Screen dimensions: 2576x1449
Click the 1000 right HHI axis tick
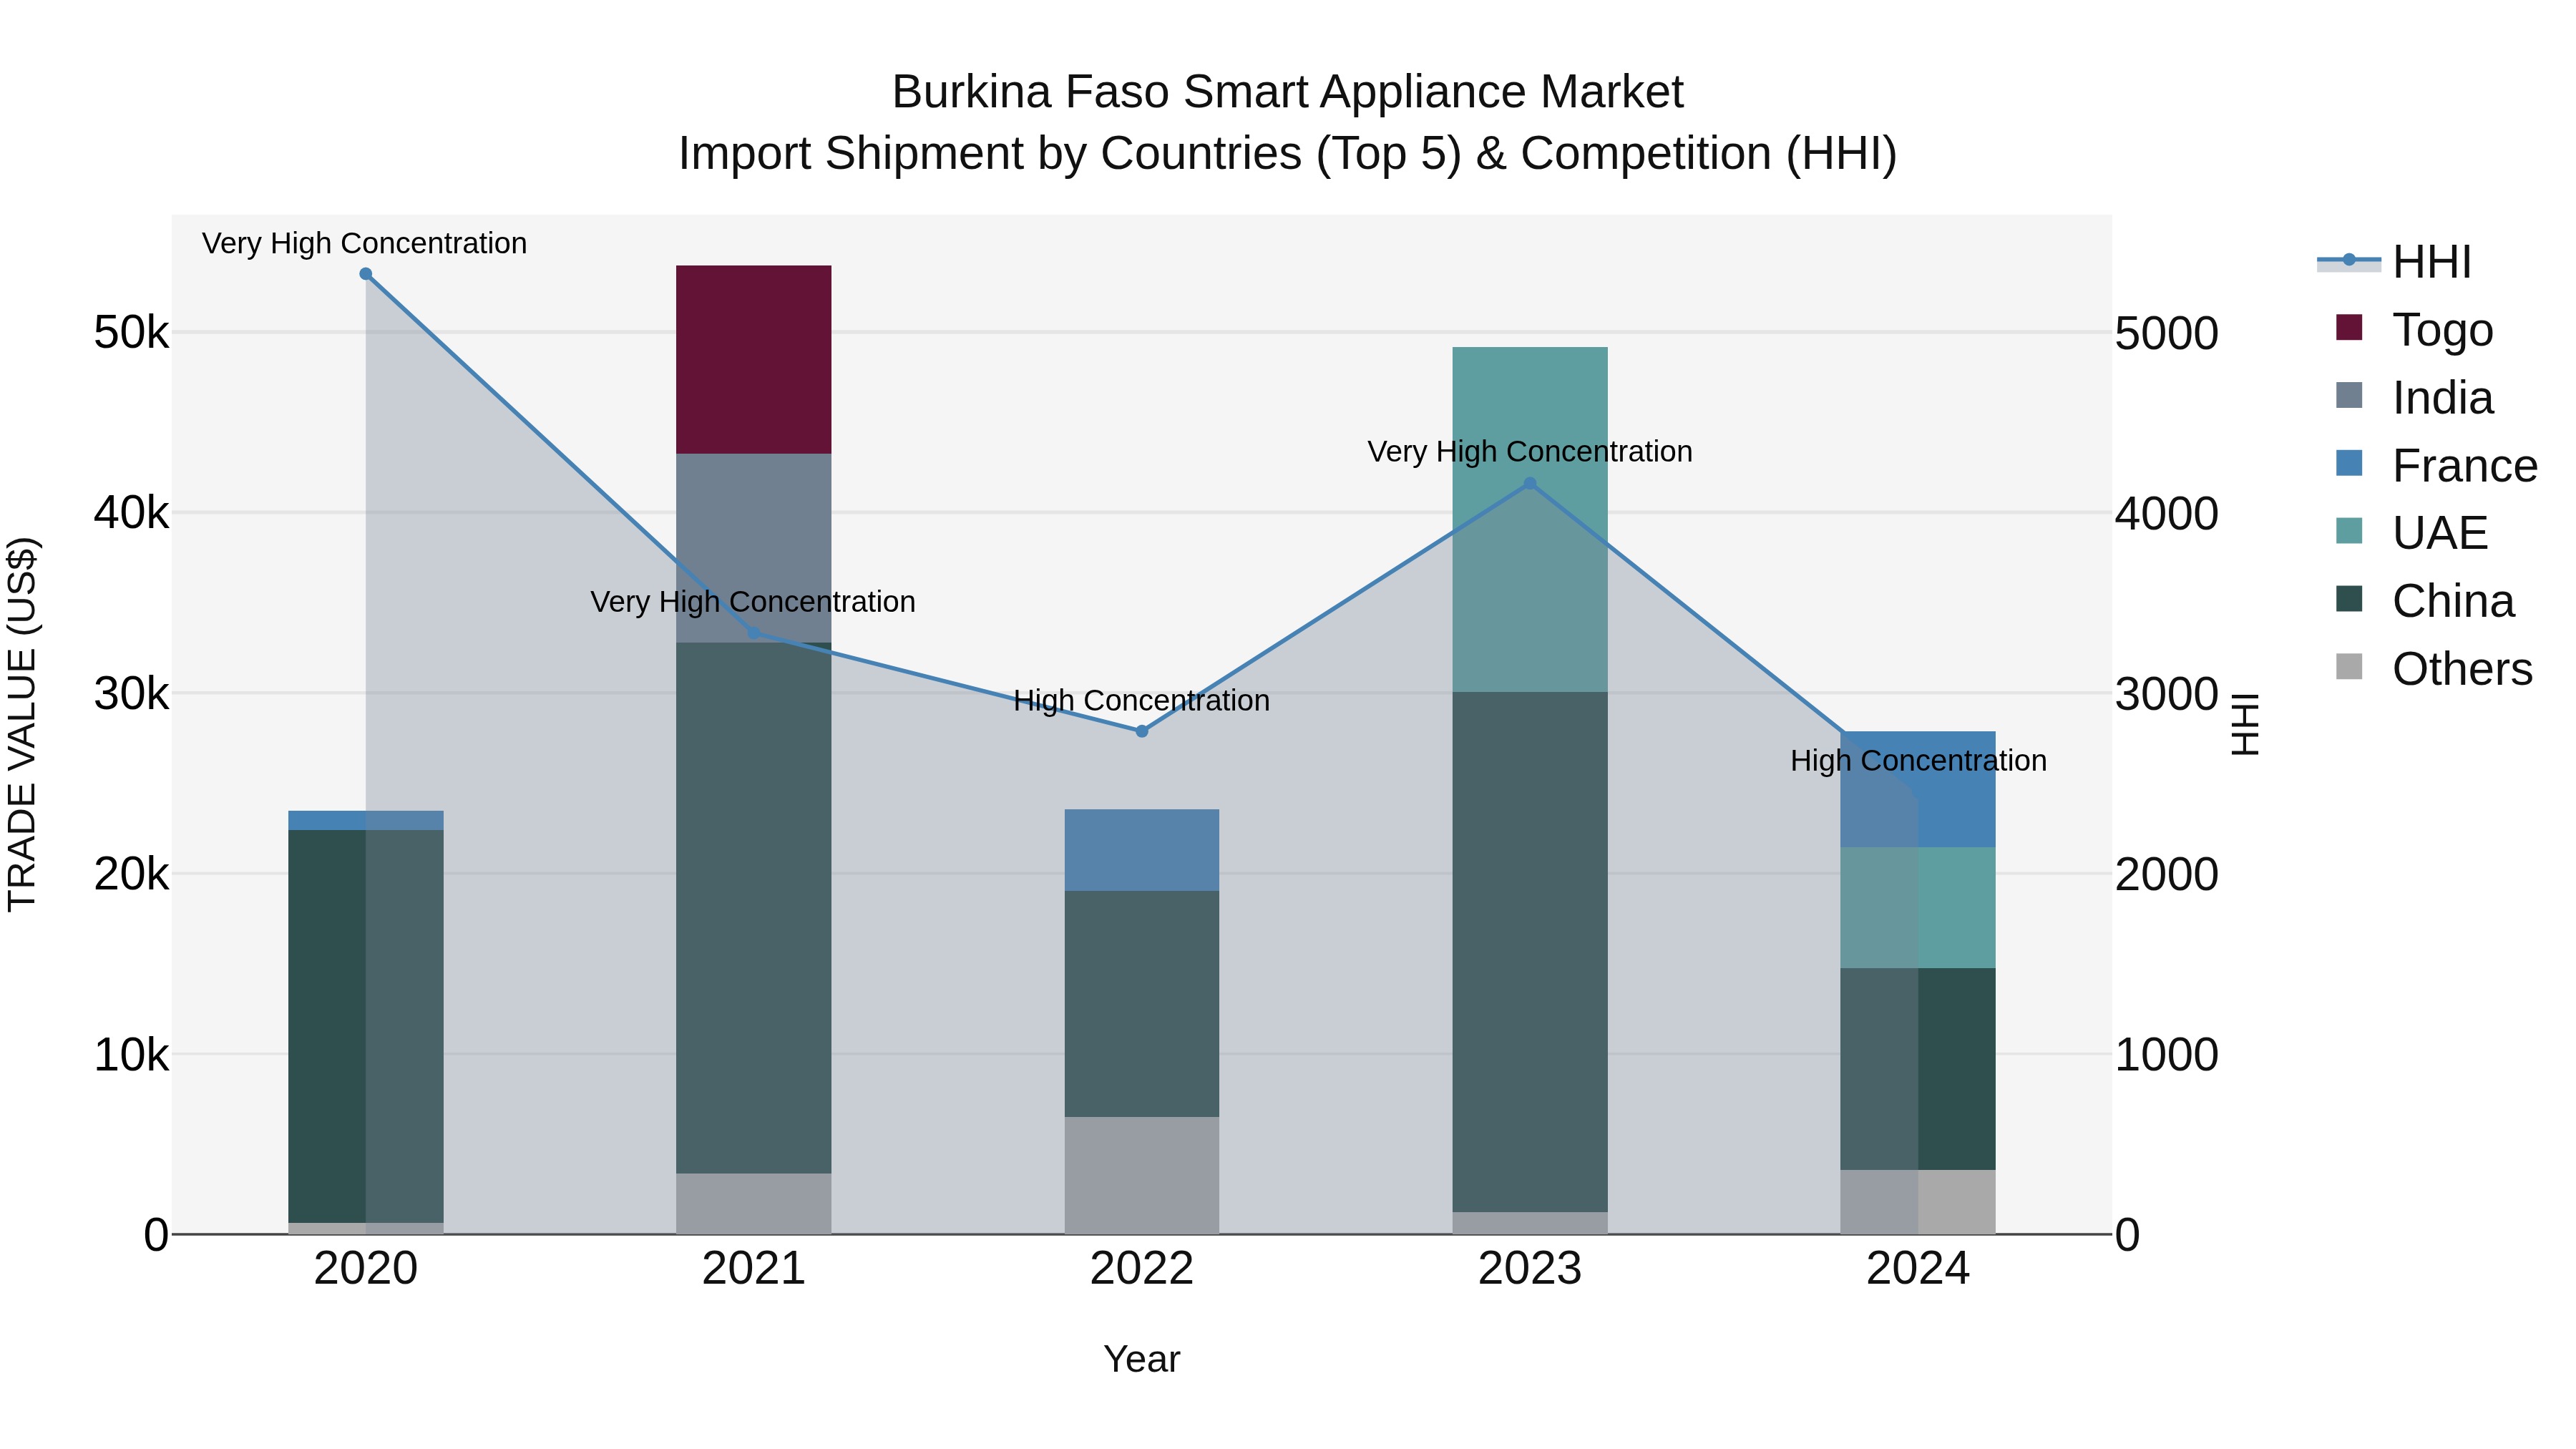point(2167,1055)
